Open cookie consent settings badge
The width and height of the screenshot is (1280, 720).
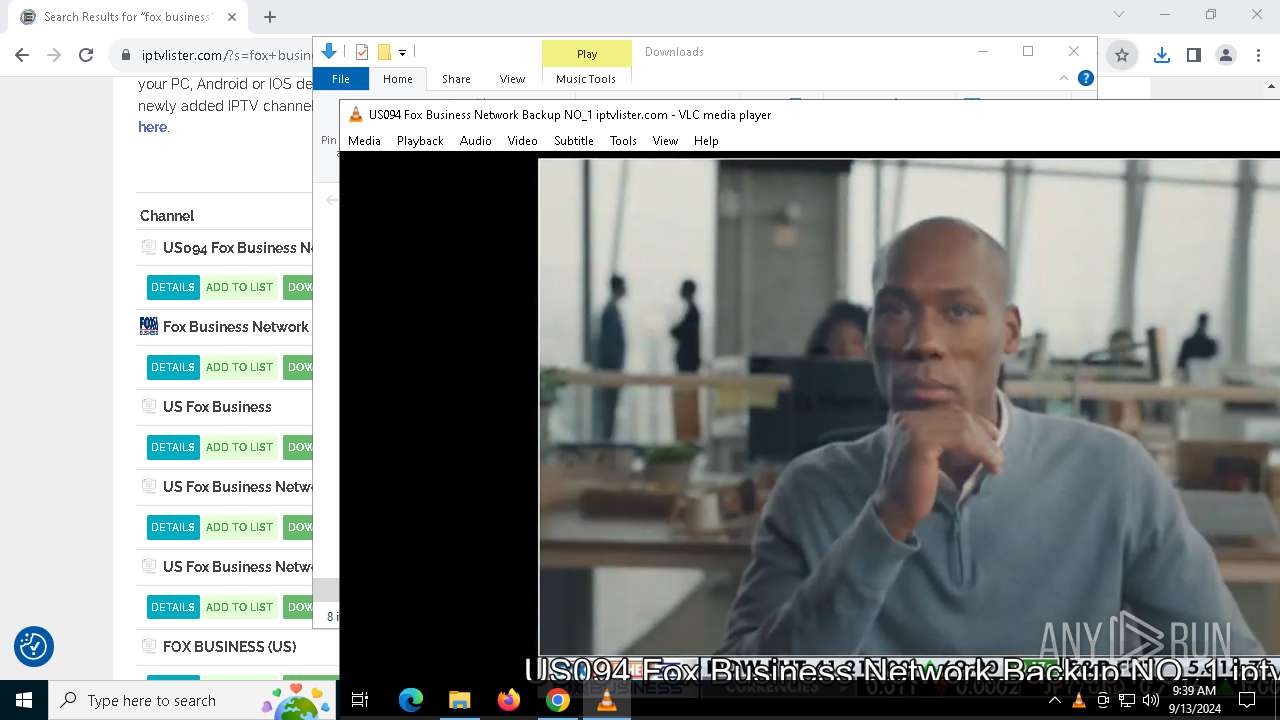click(34, 646)
